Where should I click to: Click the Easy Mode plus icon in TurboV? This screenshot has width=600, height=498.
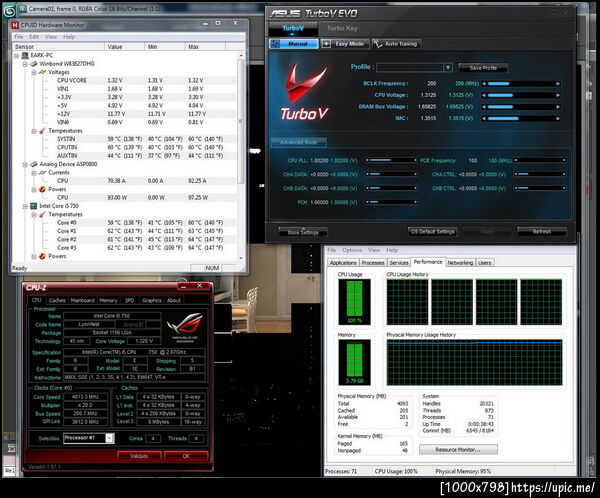coord(326,44)
